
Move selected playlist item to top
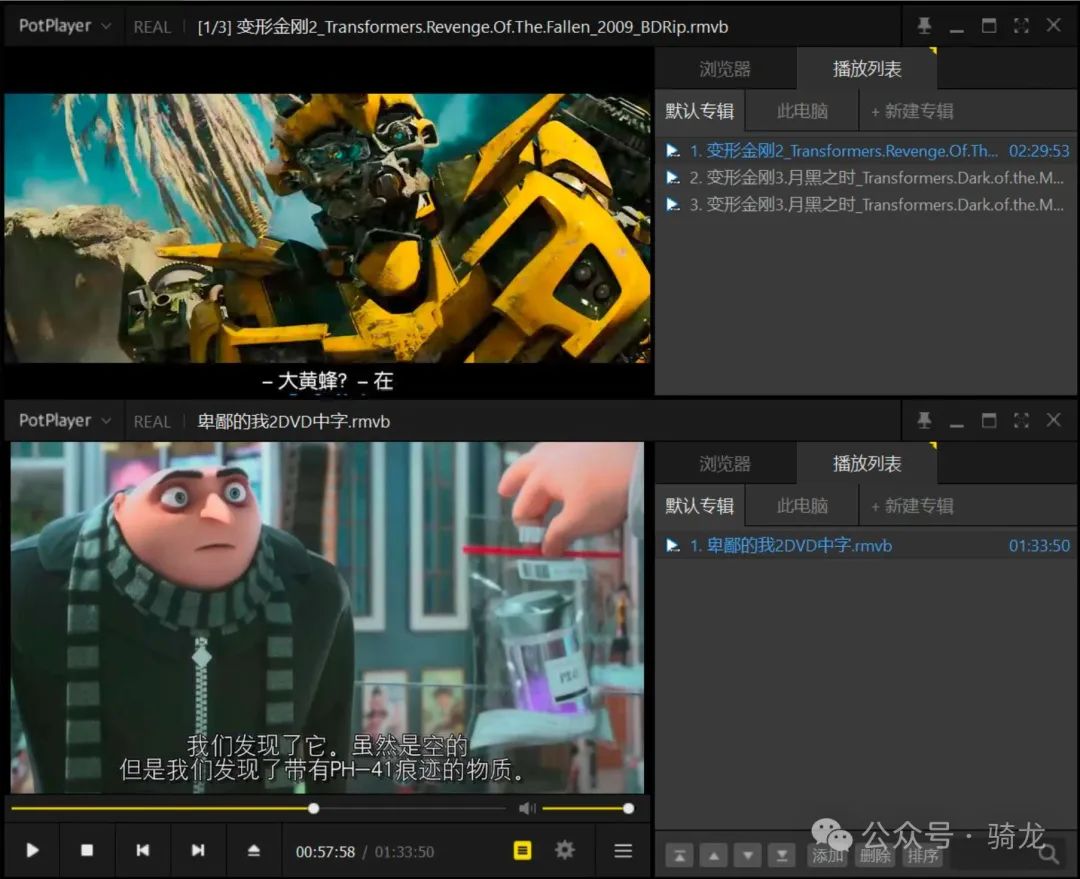[x=680, y=855]
